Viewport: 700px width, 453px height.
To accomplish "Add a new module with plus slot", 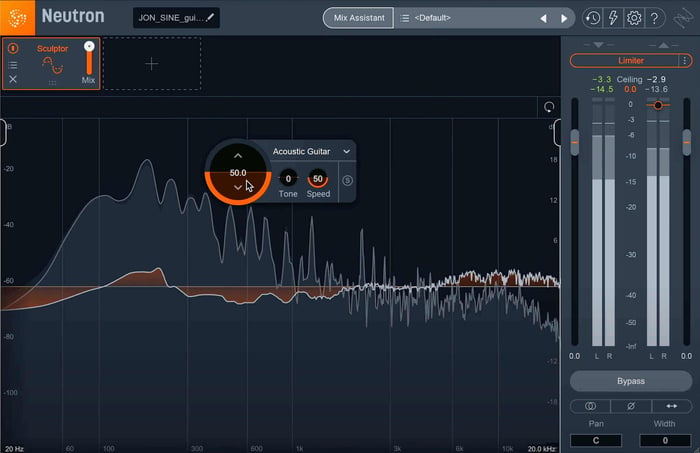I will (x=152, y=64).
